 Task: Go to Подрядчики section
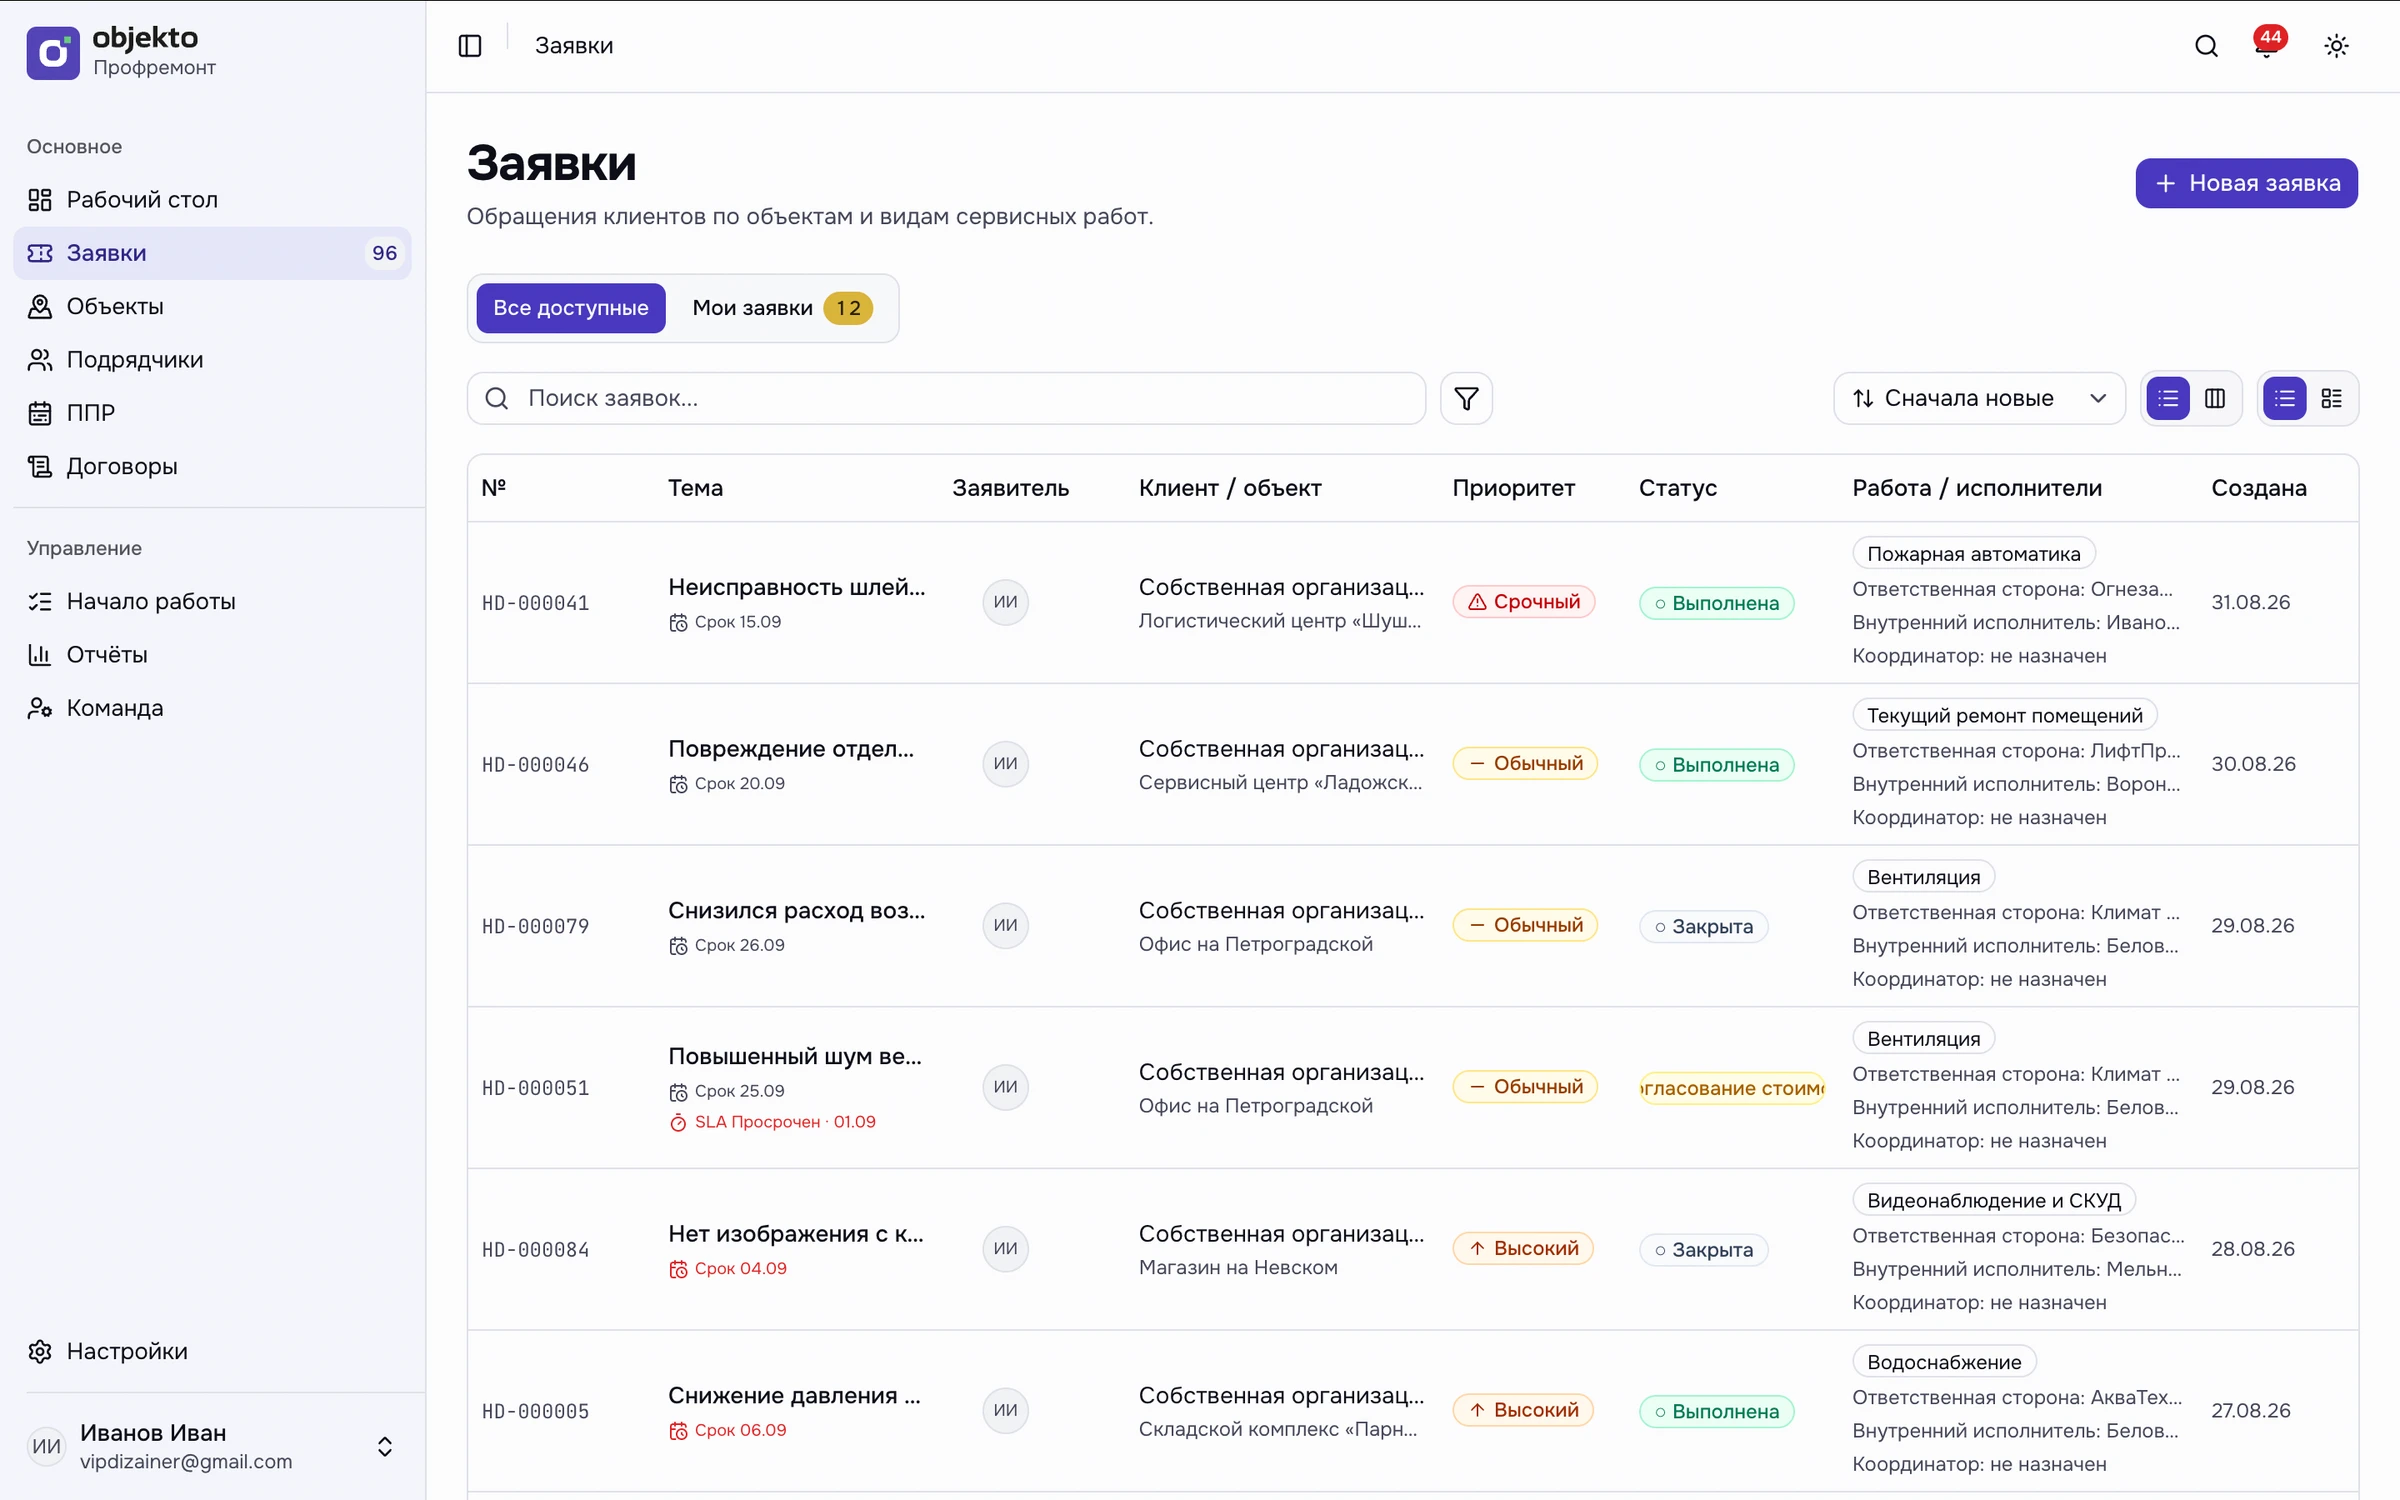pos(212,360)
